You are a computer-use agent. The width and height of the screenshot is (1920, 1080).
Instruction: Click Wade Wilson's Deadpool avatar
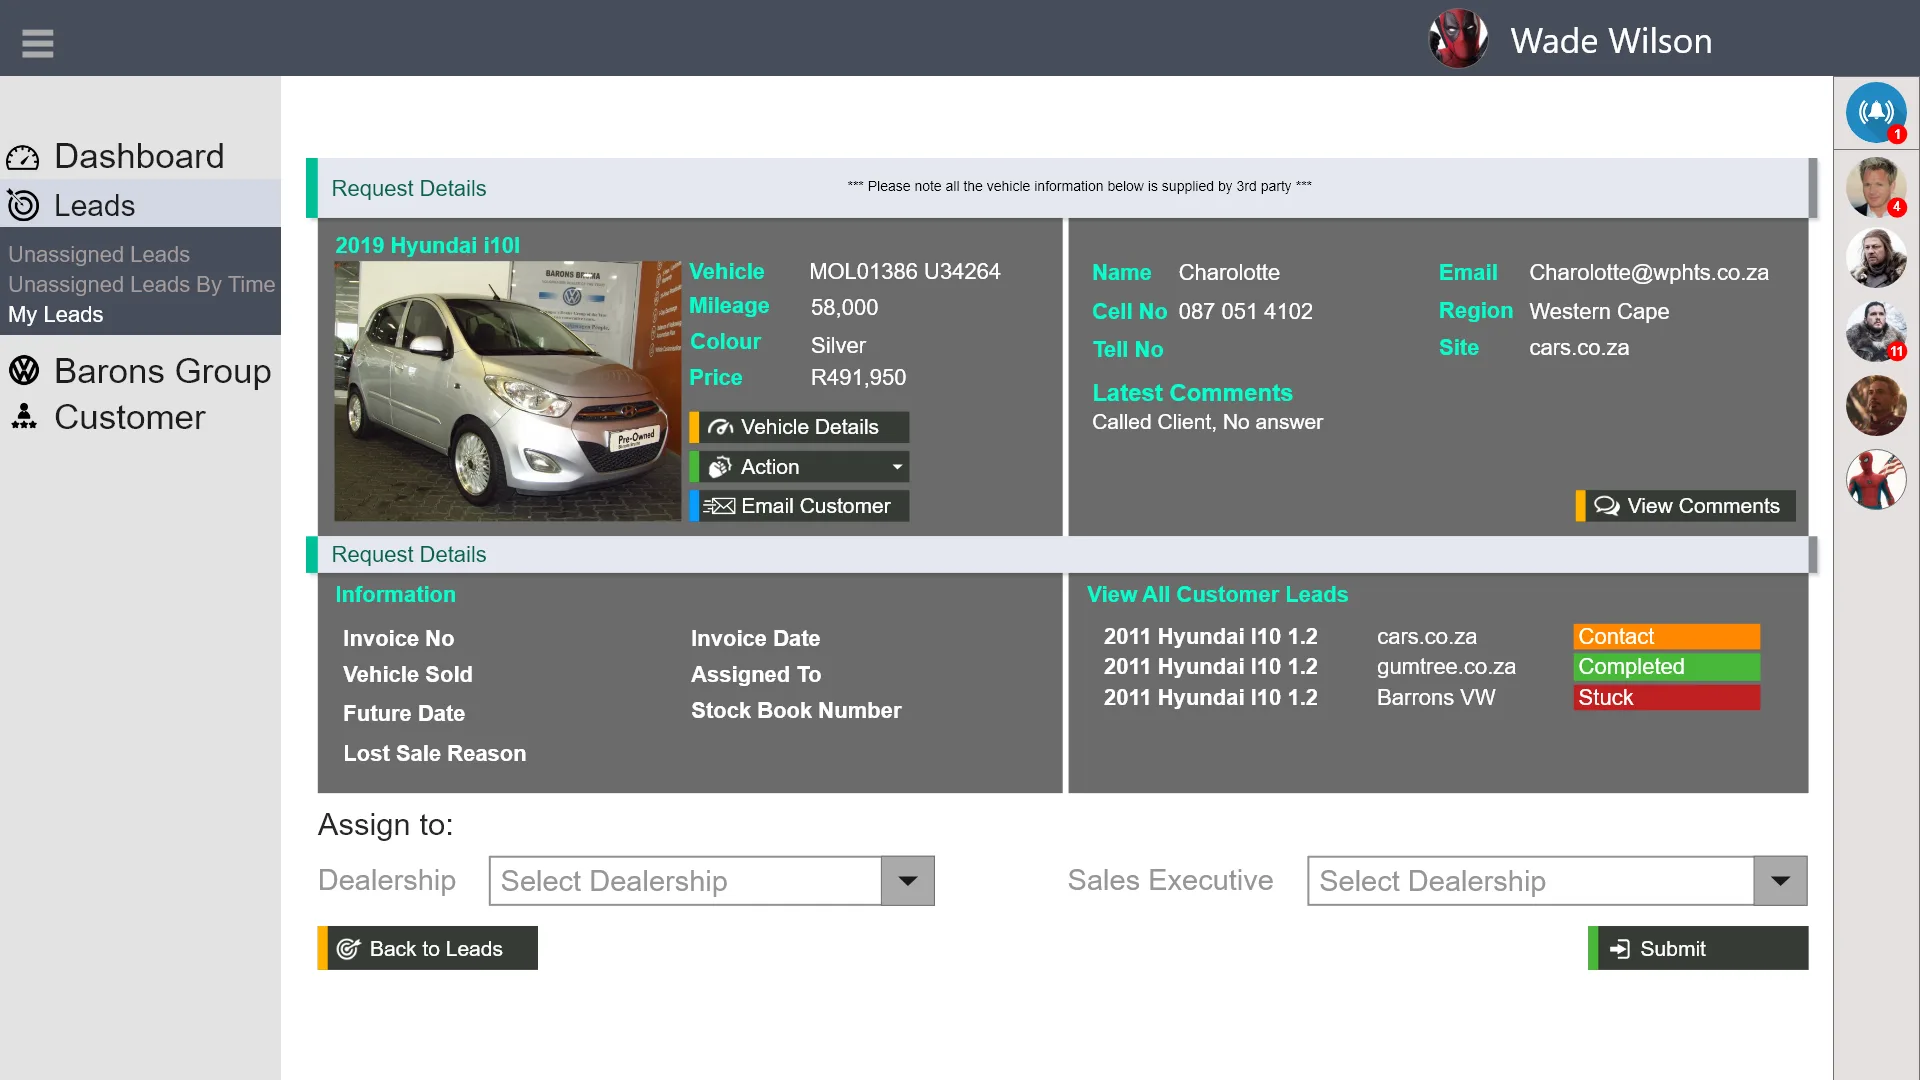(x=1458, y=39)
